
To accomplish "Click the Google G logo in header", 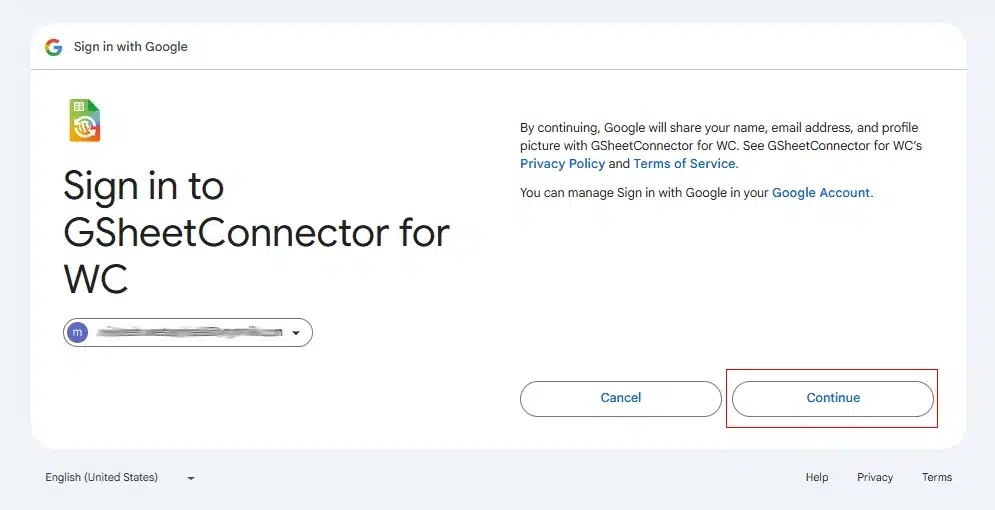I will pos(53,47).
